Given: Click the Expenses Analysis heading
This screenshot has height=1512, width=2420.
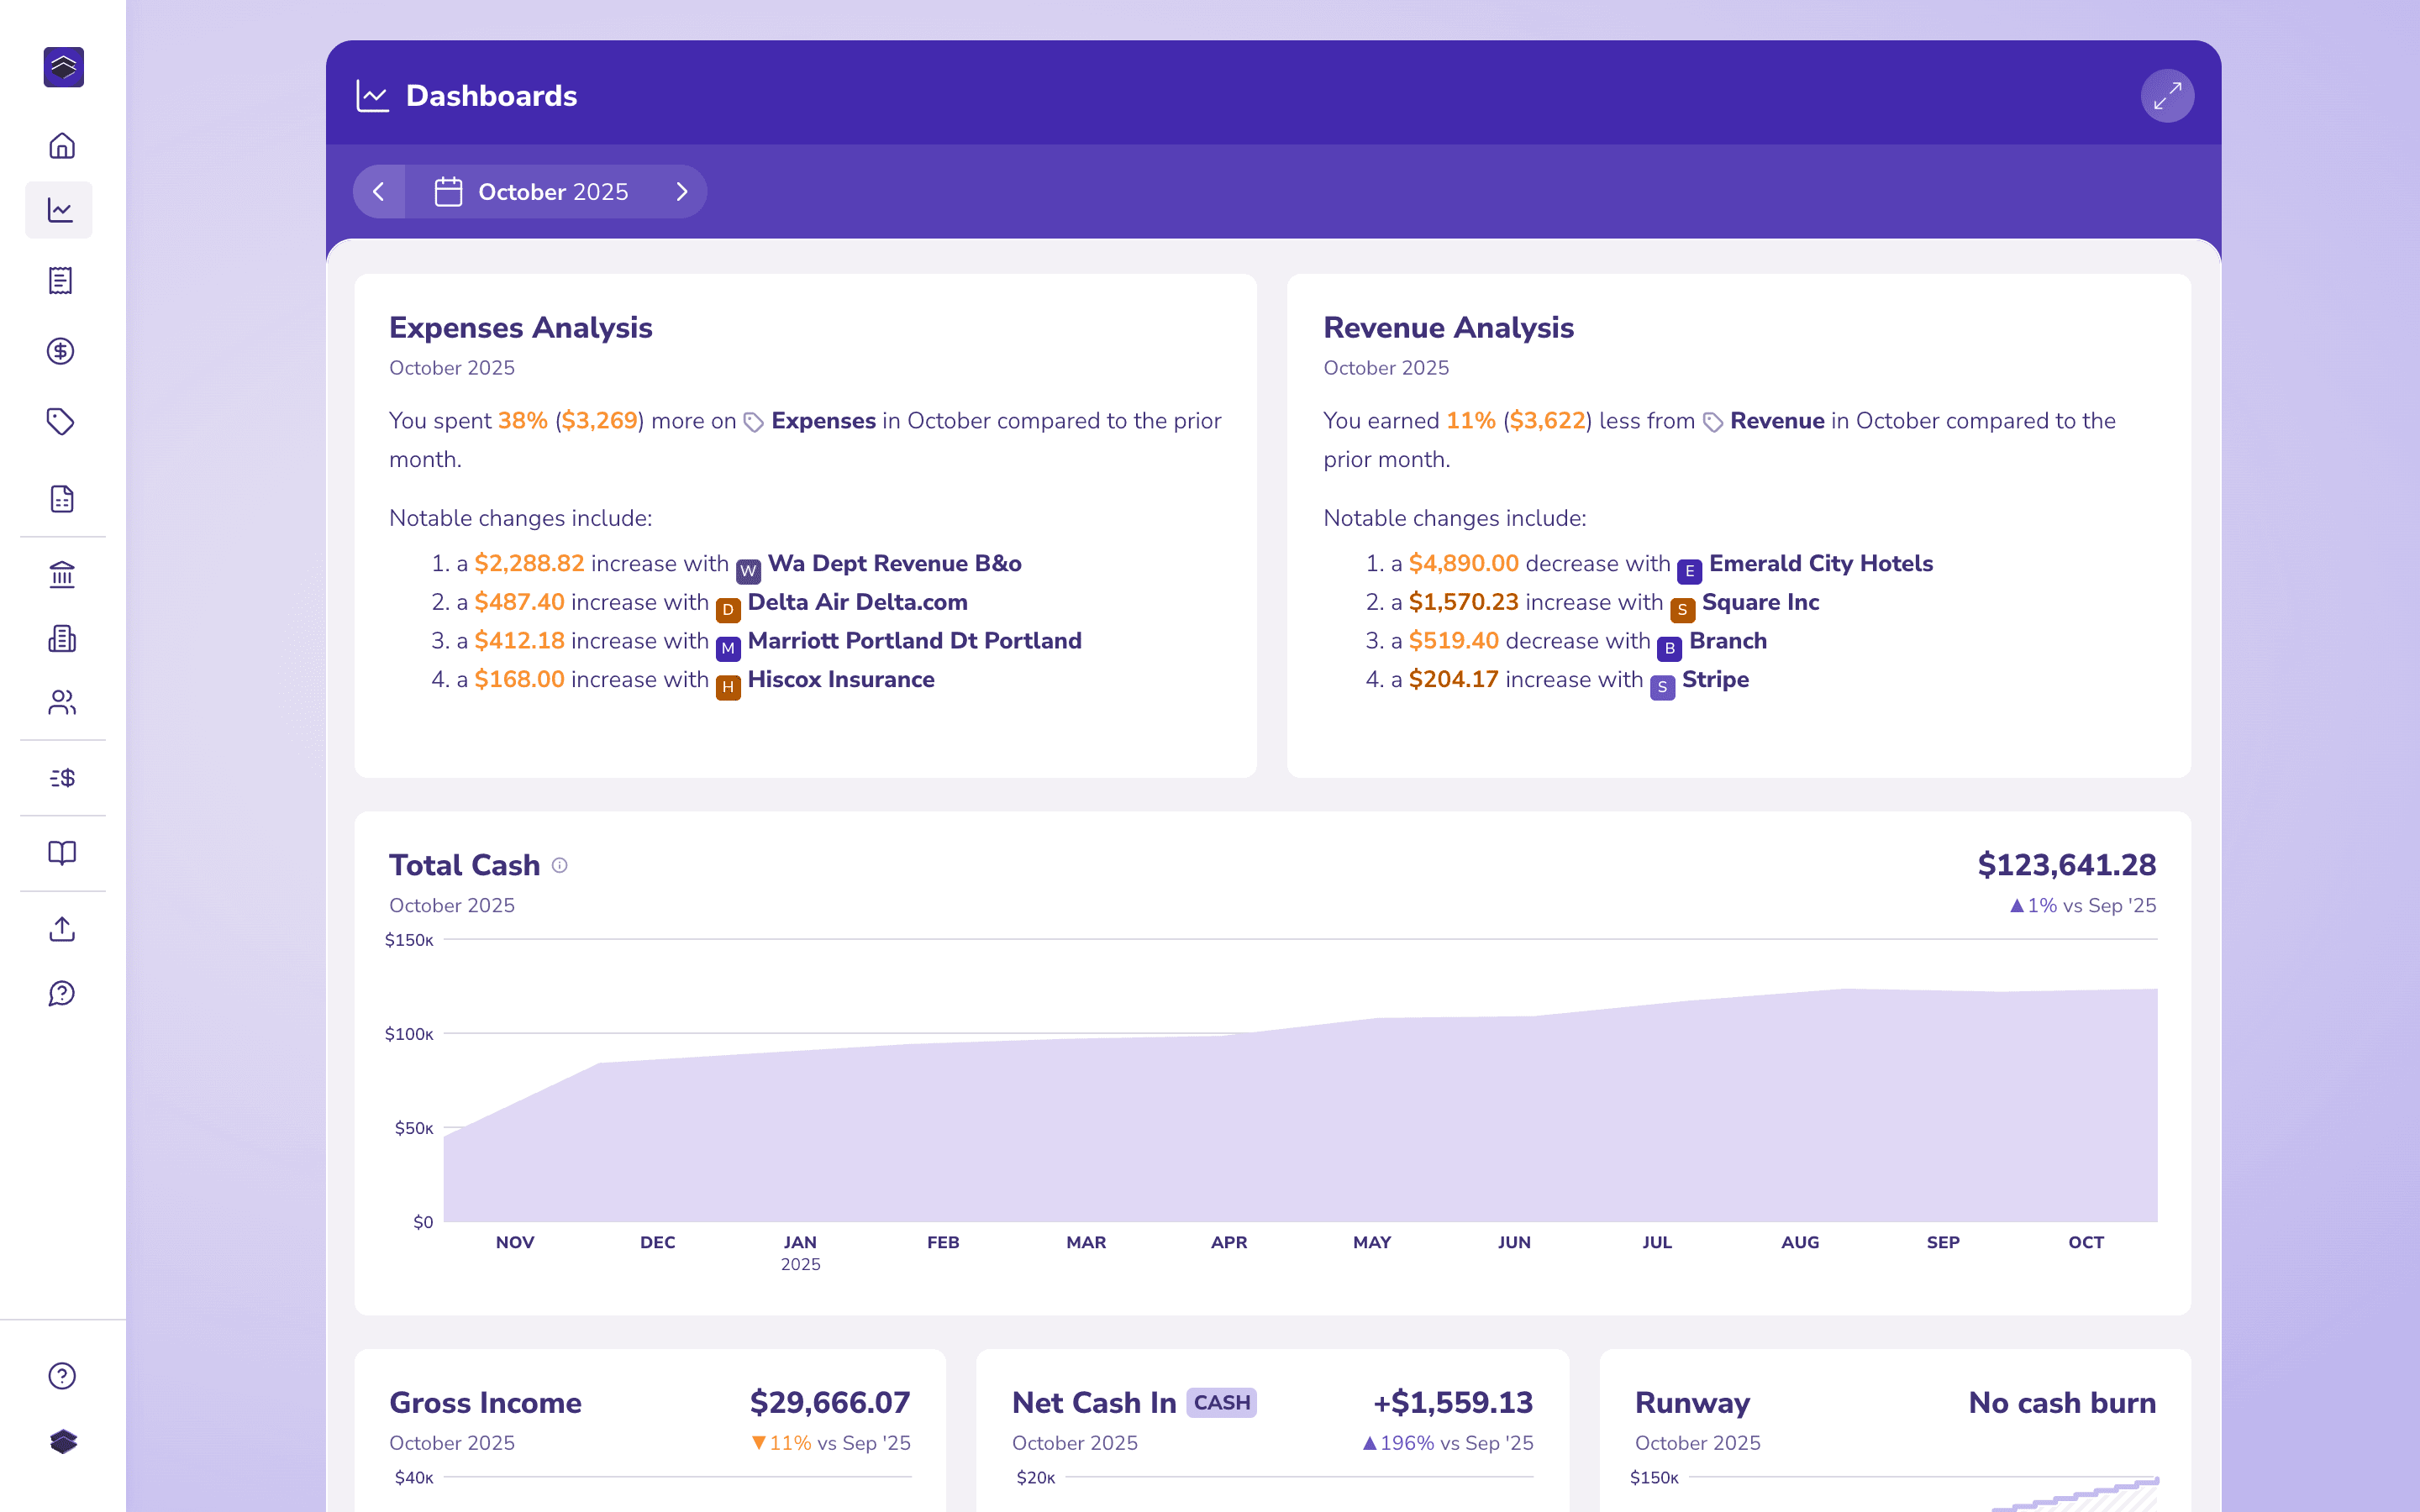Looking at the screenshot, I should click(520, 328).
